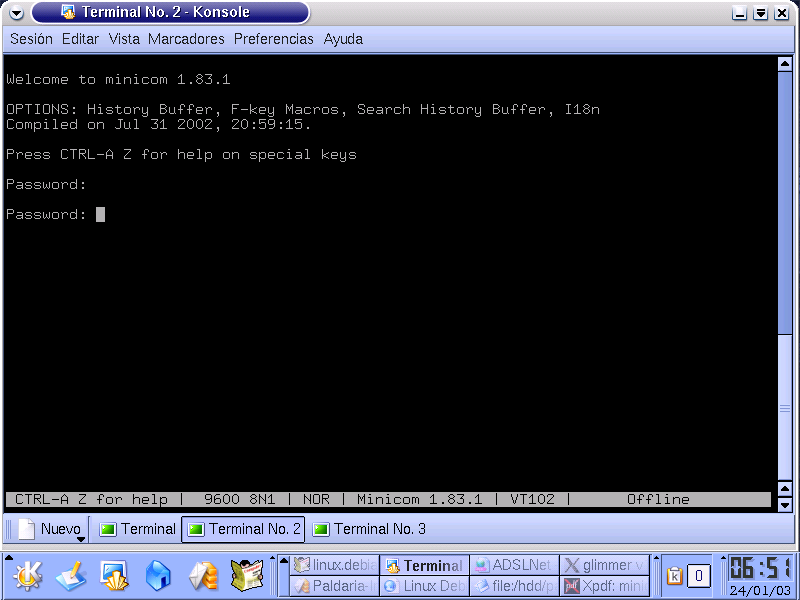The width and height of the screenshot is (800, 600).
Task: Switch to Paldaria taskbar window
Action: 335,586
